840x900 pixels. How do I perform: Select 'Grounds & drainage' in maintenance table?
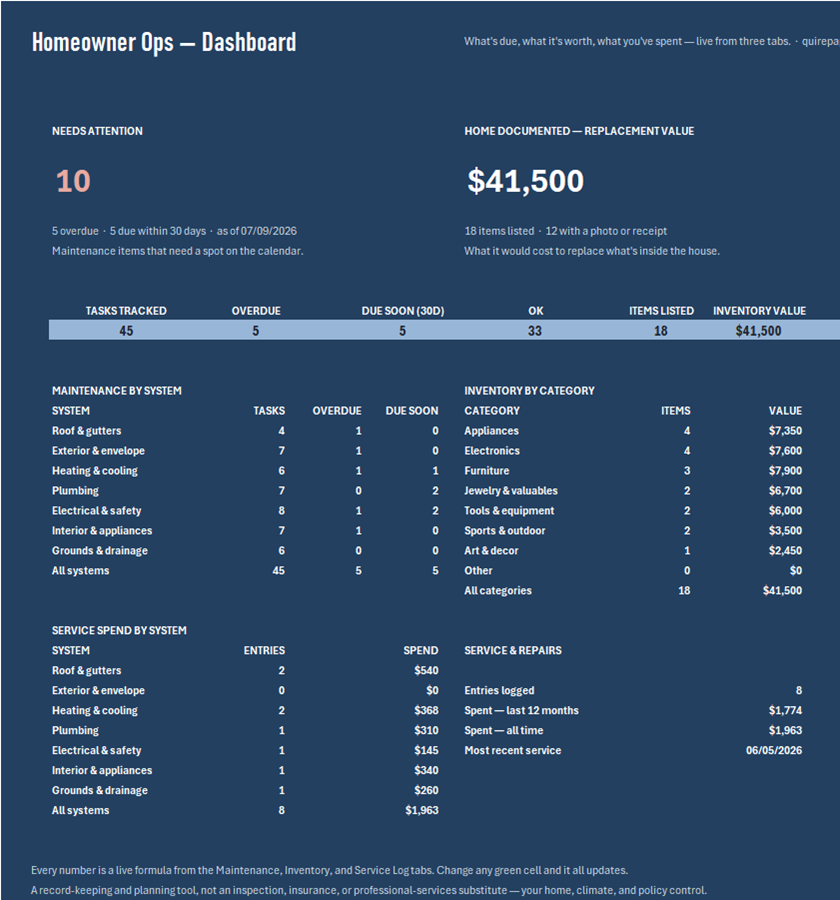(100, 550)
